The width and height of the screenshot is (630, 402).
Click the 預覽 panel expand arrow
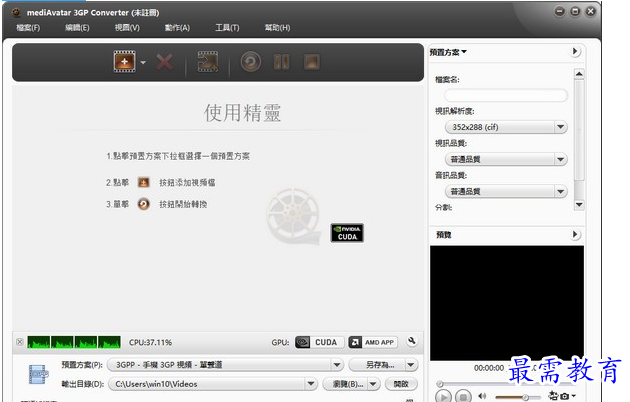pyautogui.click(x=575, y=235)
